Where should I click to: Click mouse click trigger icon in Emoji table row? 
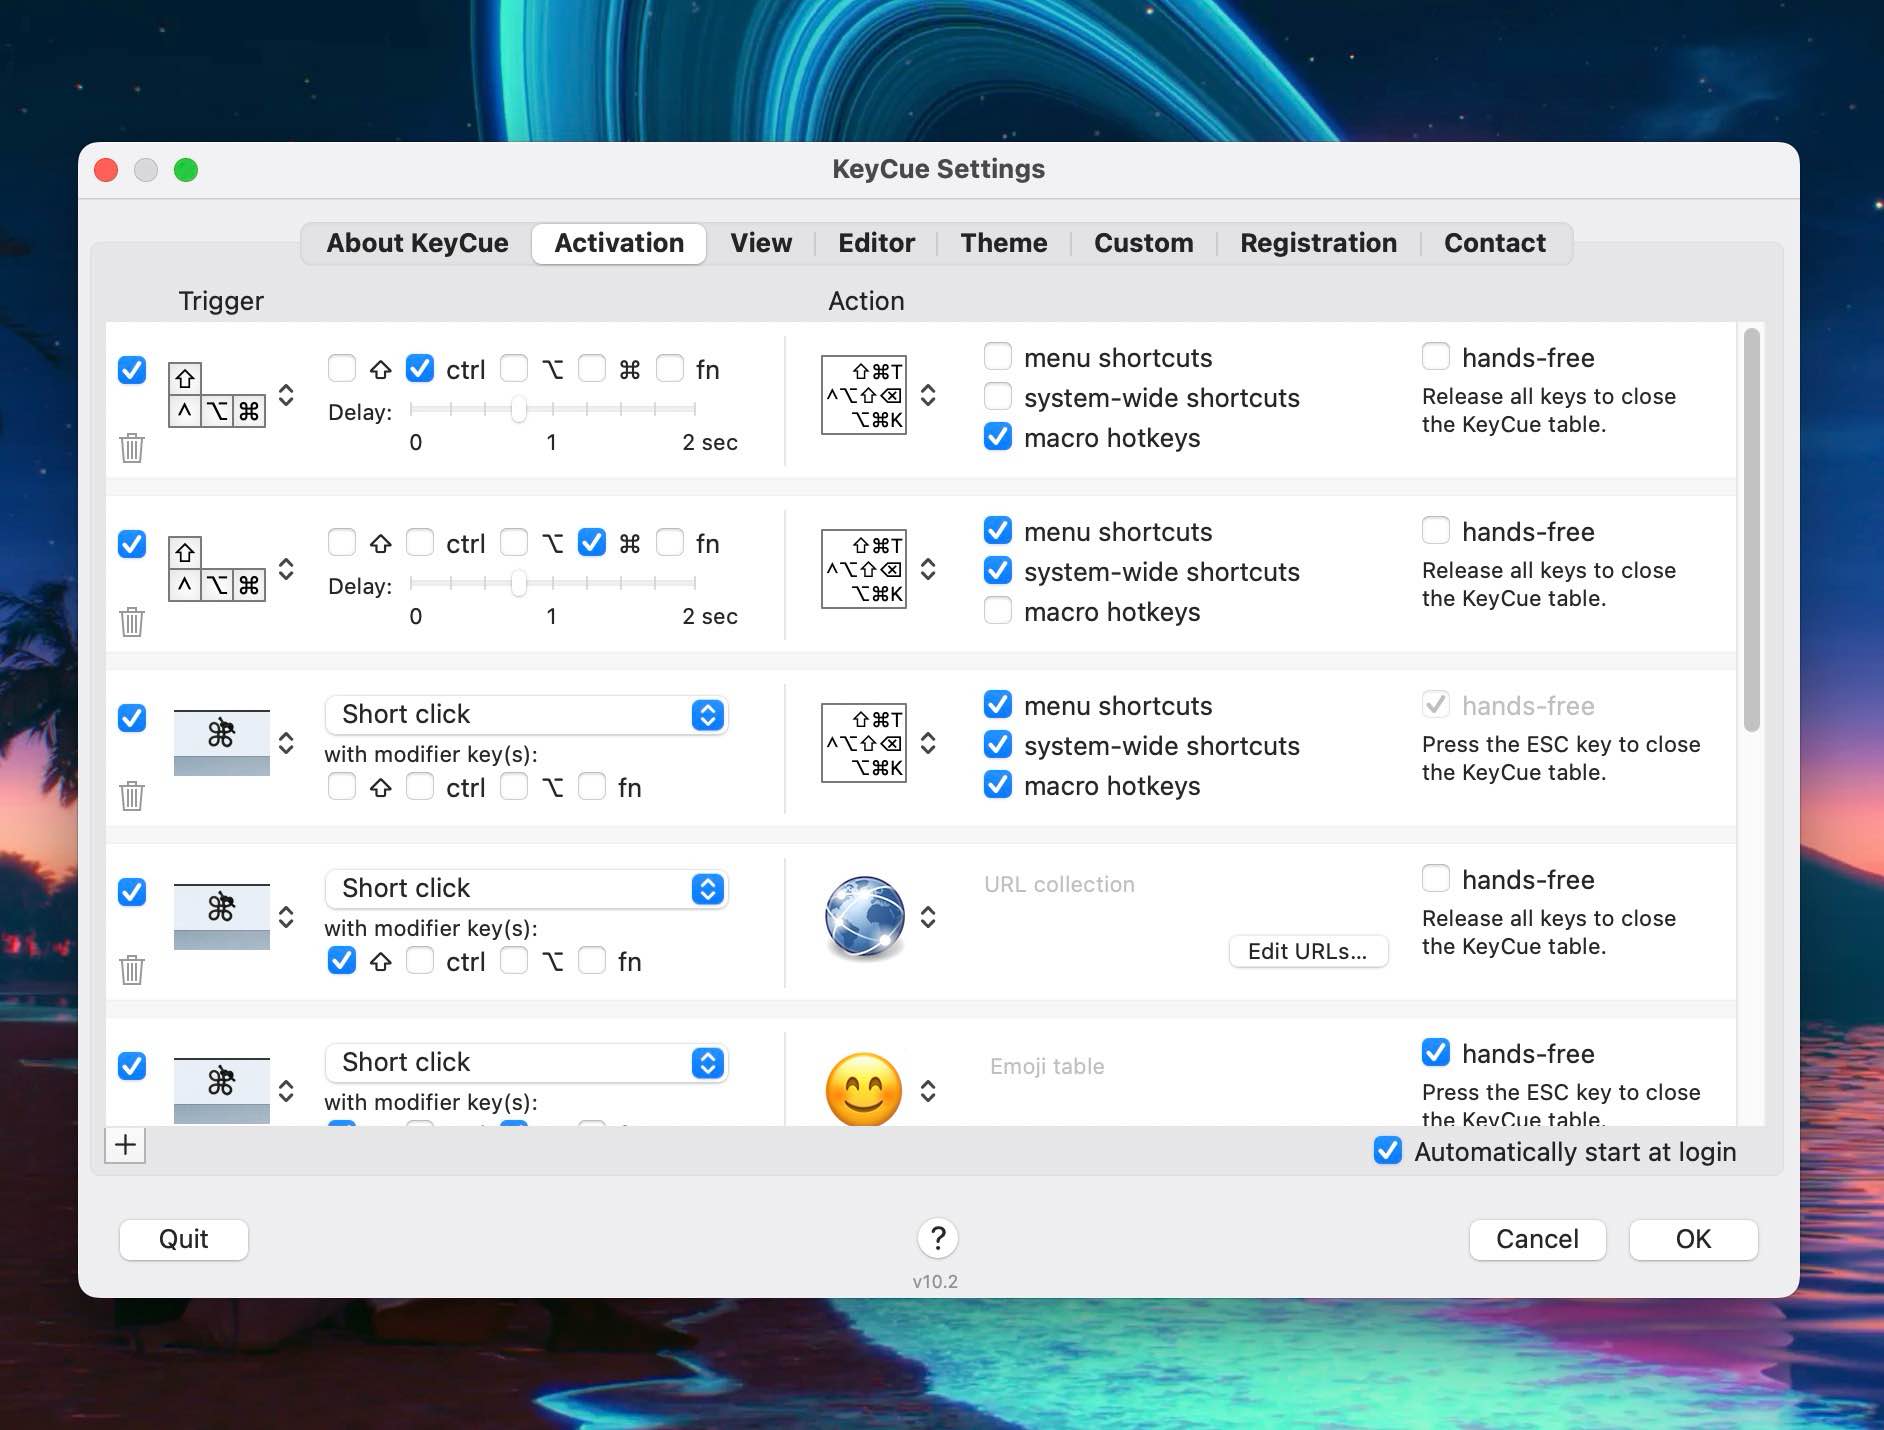222,1090
